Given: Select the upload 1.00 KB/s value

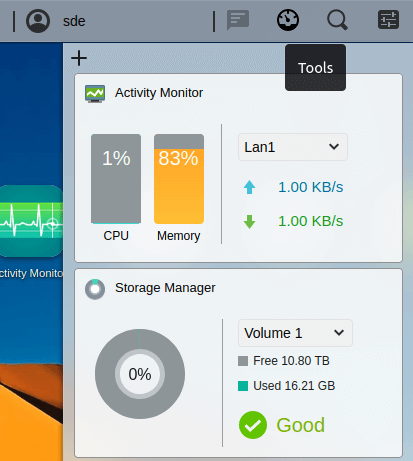Looking at the screenshot, I should (x=311, y=187).
